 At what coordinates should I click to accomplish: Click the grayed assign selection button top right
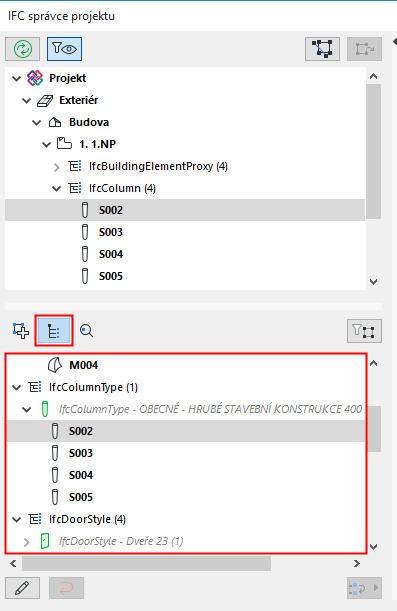(364, 49)
